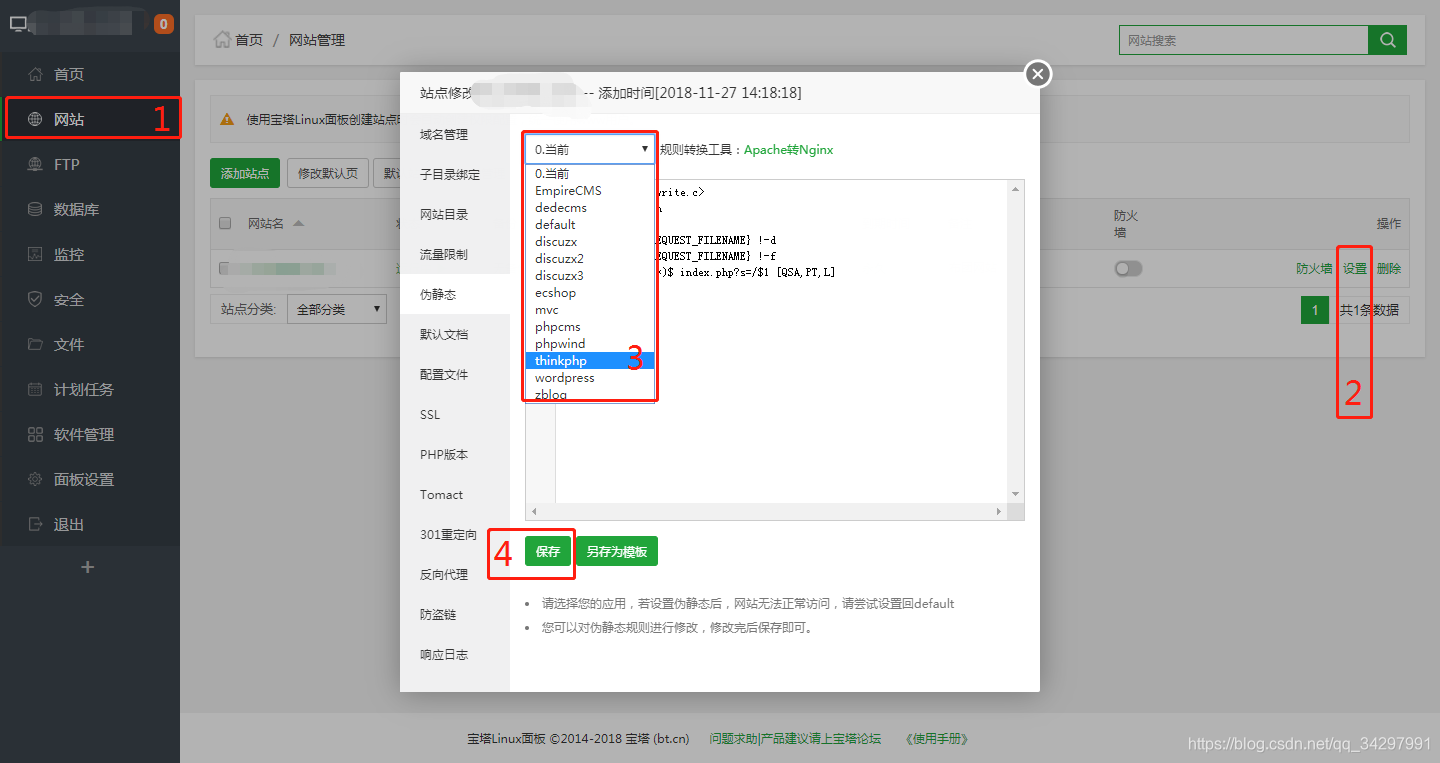The height and width of the screenshot is (763, 1440).
Task: Switch to the PHP版本 tab
Action: [455, 454]
